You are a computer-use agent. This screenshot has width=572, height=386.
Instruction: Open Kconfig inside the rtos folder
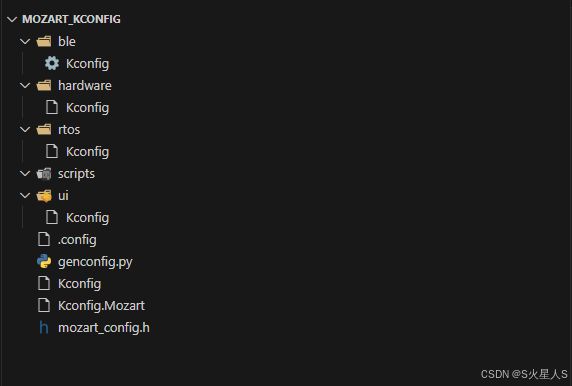87,152
